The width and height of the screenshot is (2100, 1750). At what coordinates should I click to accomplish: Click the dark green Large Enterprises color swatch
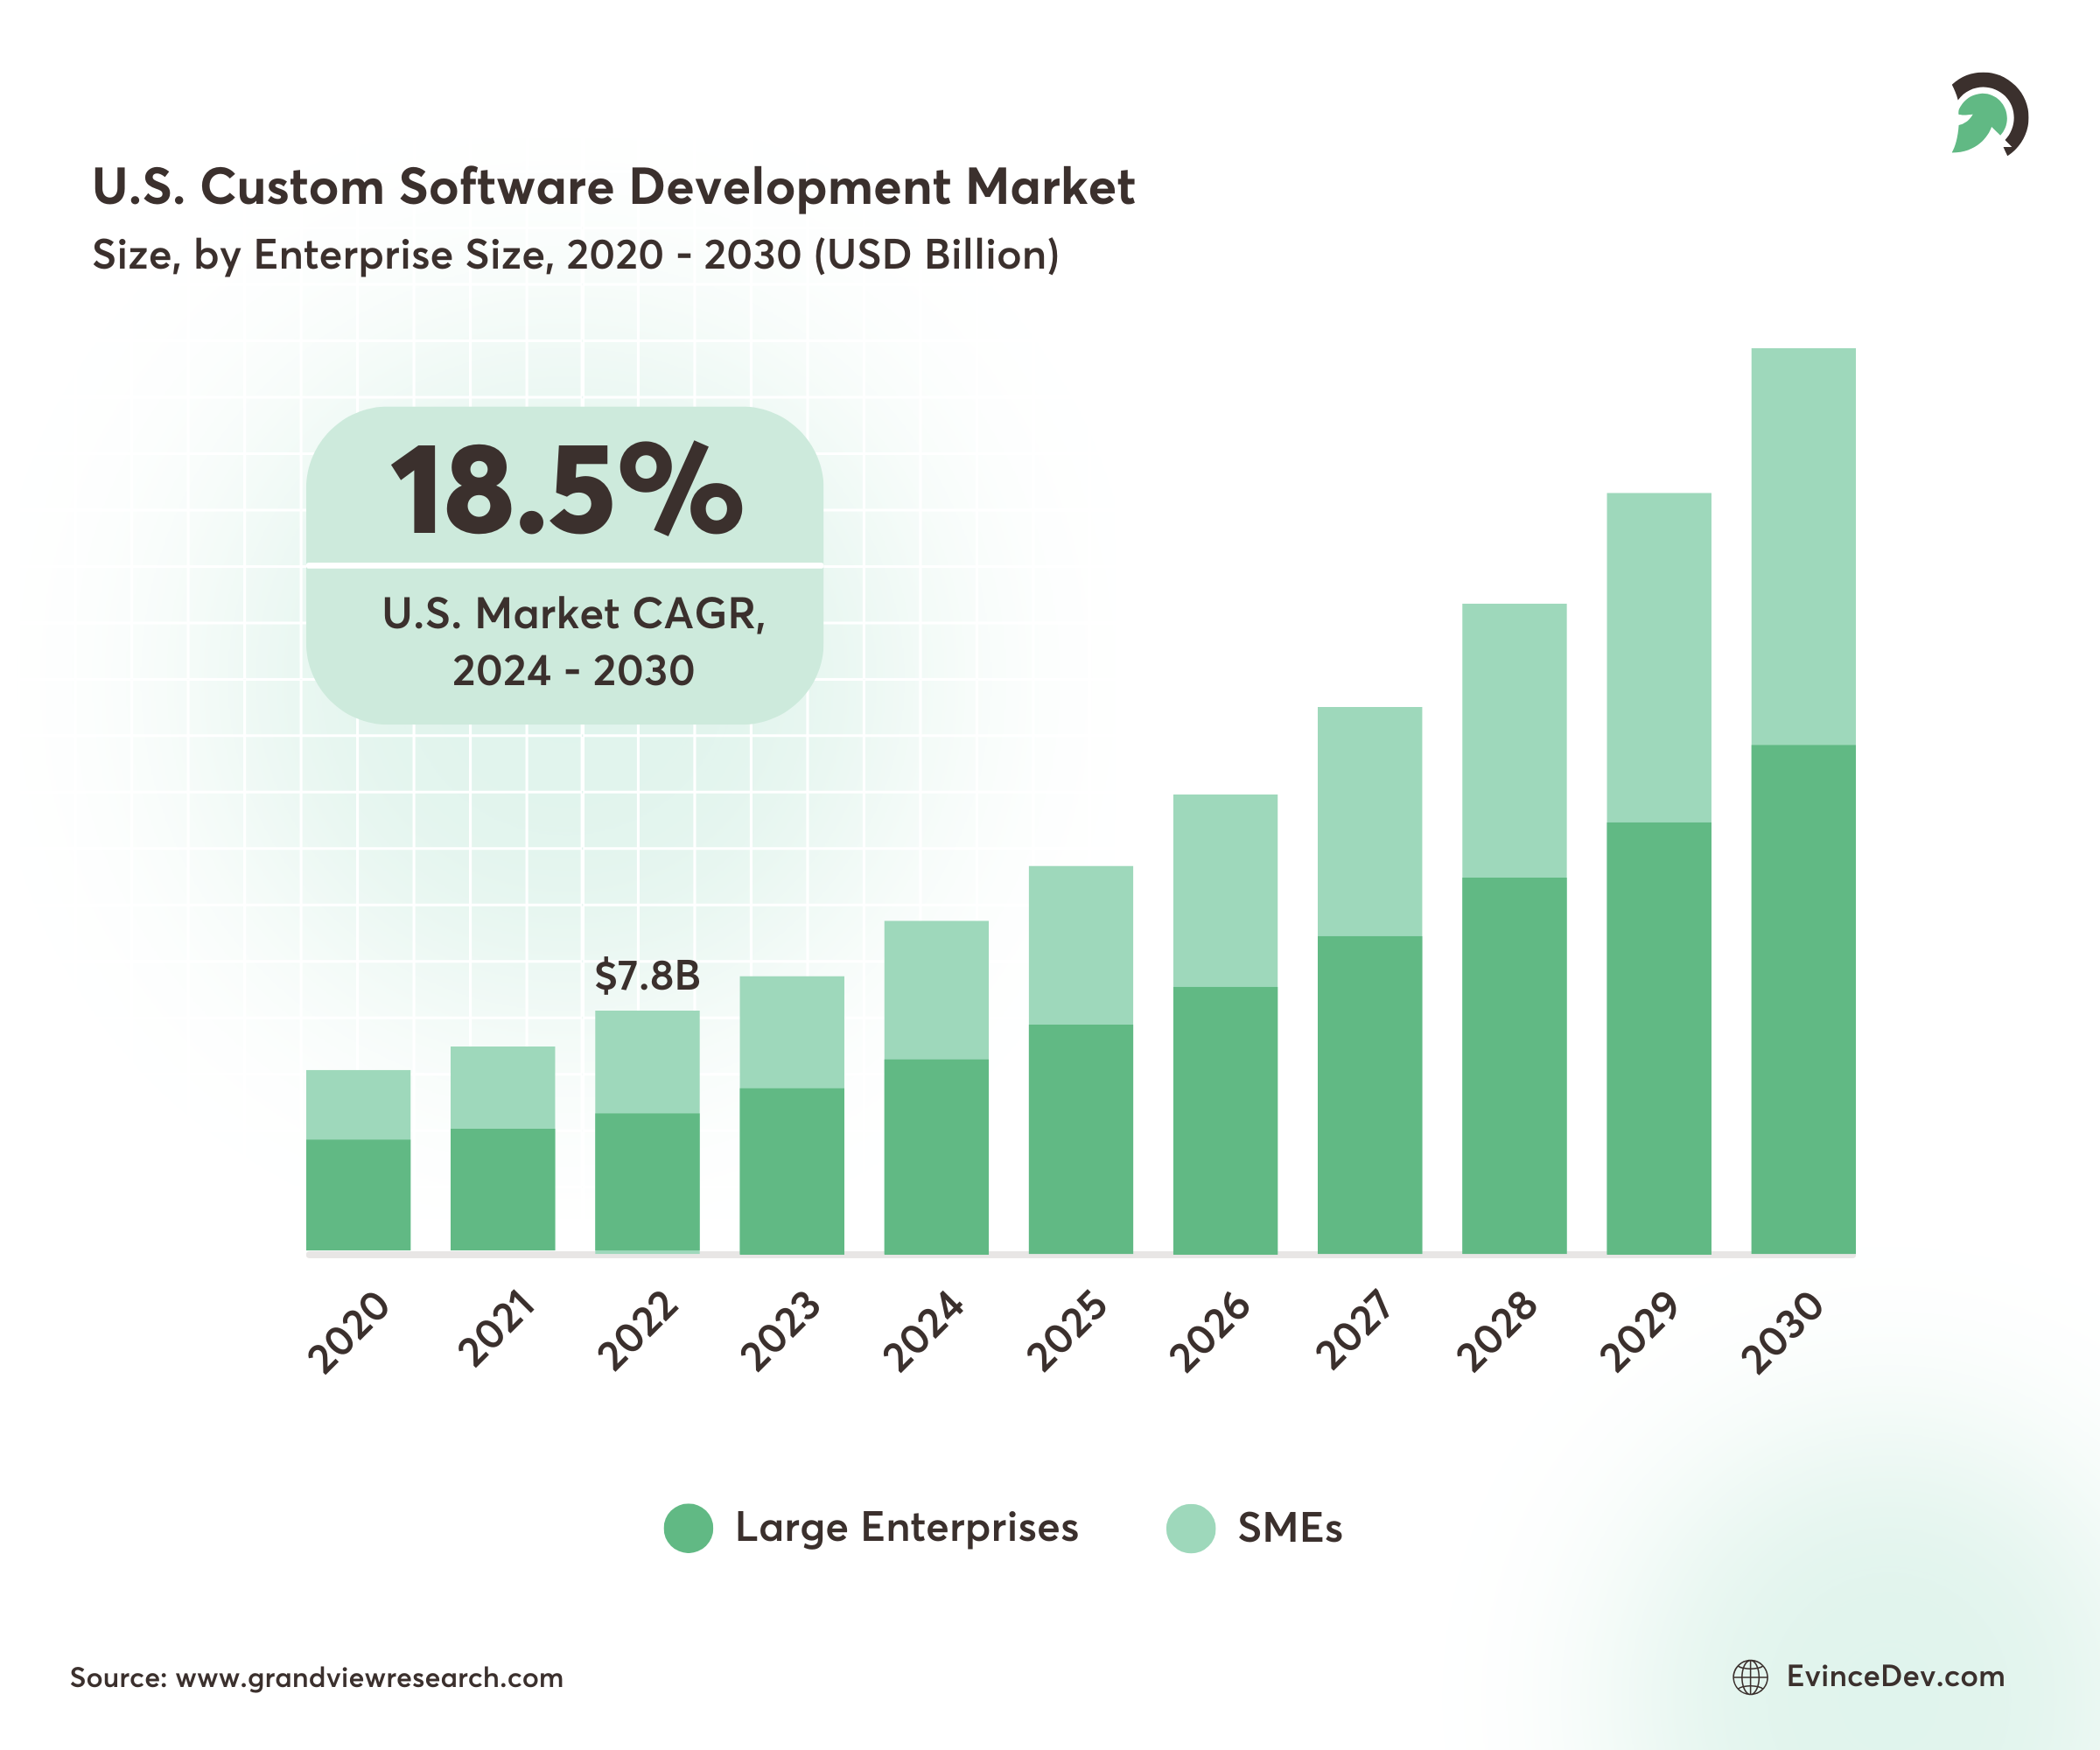point(690,1529)
